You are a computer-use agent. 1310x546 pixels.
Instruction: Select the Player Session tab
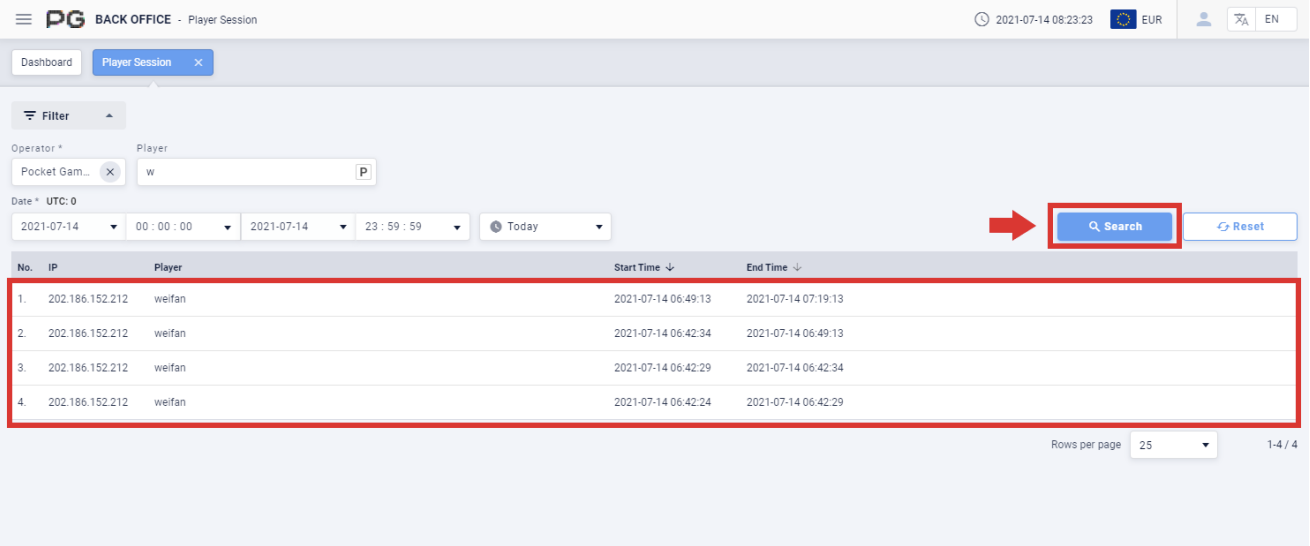pos(137,62)
